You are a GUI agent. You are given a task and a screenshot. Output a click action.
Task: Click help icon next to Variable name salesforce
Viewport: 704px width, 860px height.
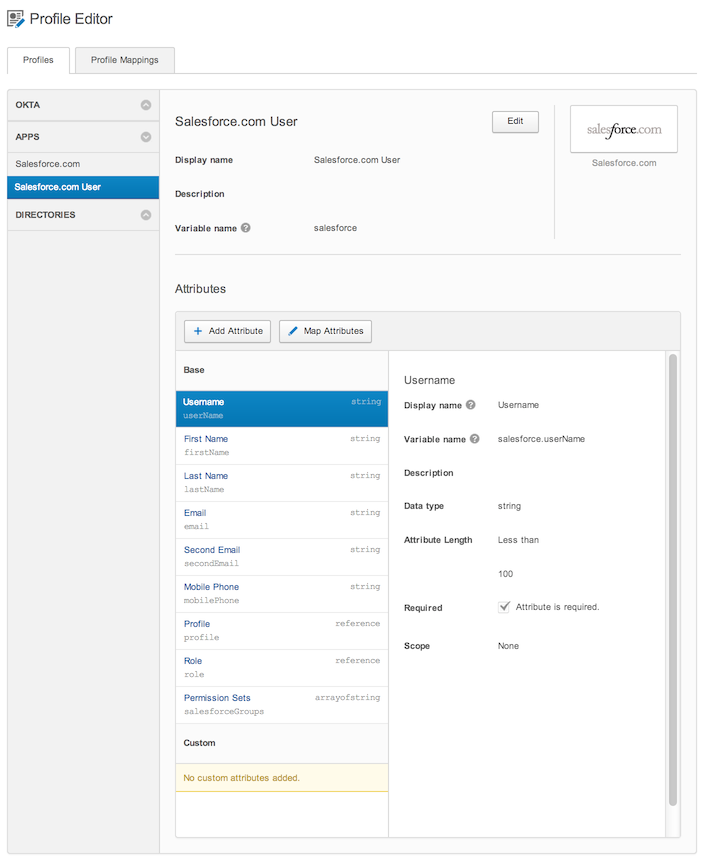point(246,228)
